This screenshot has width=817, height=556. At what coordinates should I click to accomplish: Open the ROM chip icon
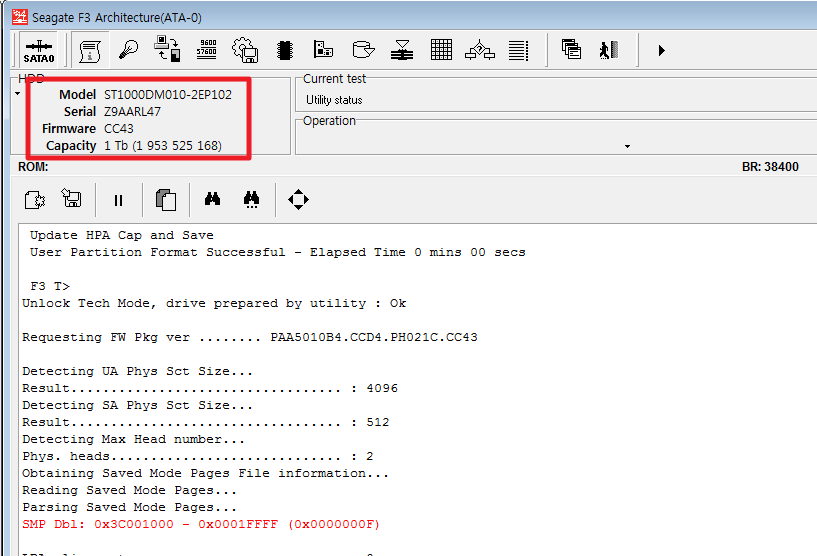[284, 51]
